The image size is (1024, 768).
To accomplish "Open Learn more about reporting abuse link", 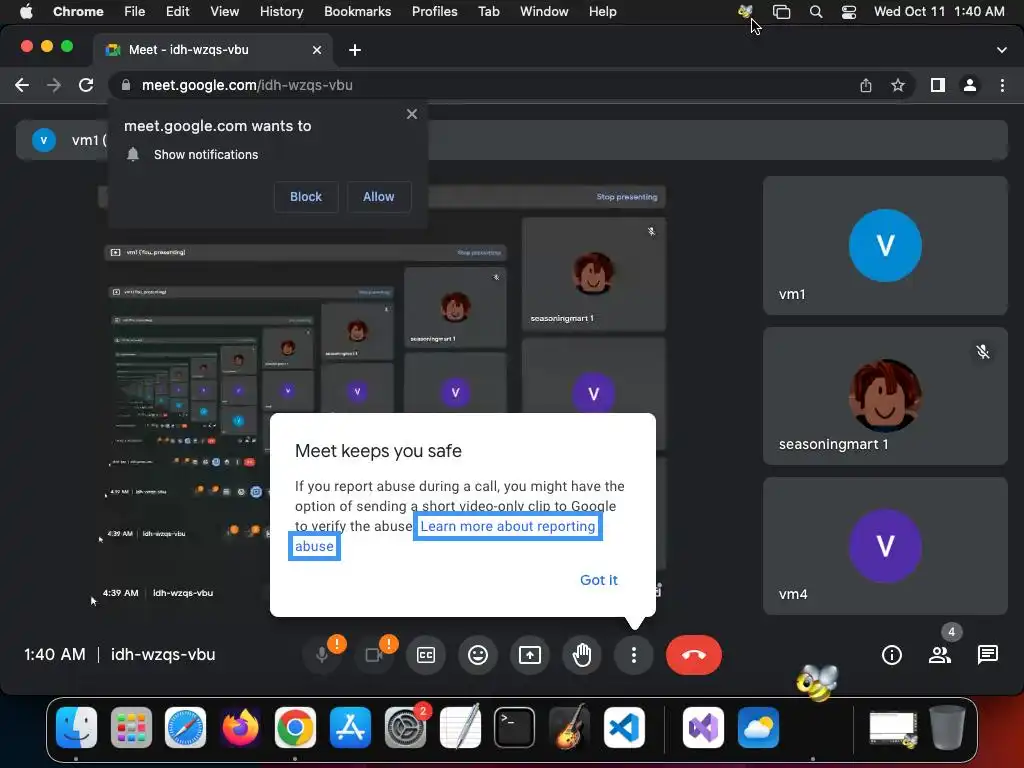I will click(x=508, y=526).
